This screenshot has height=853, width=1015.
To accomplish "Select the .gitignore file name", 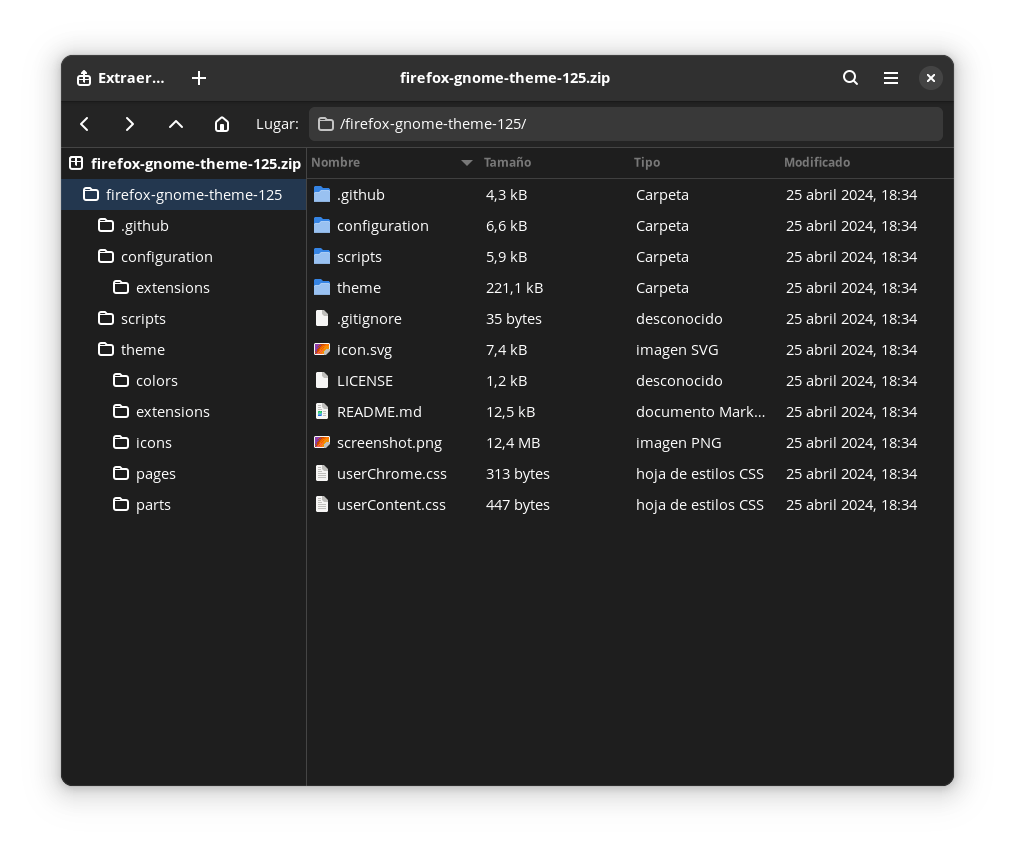I will (369, 319).
